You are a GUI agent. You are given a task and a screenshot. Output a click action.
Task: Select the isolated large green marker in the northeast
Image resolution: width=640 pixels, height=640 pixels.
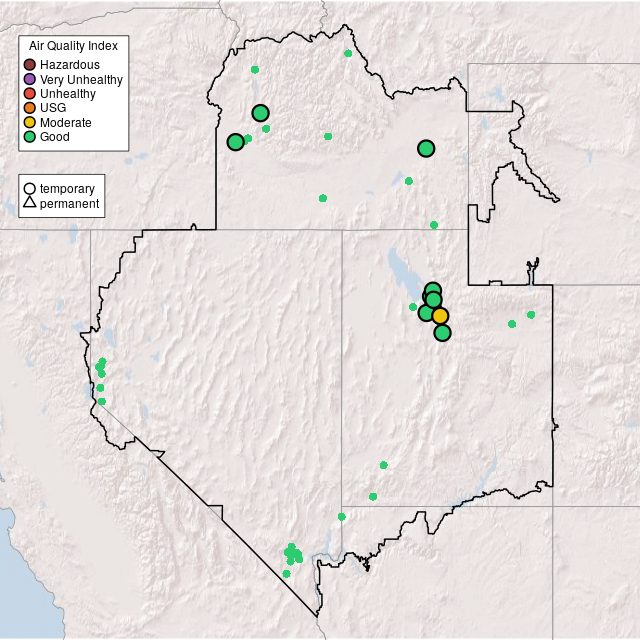pyautogui.click(x=426, y=148)
